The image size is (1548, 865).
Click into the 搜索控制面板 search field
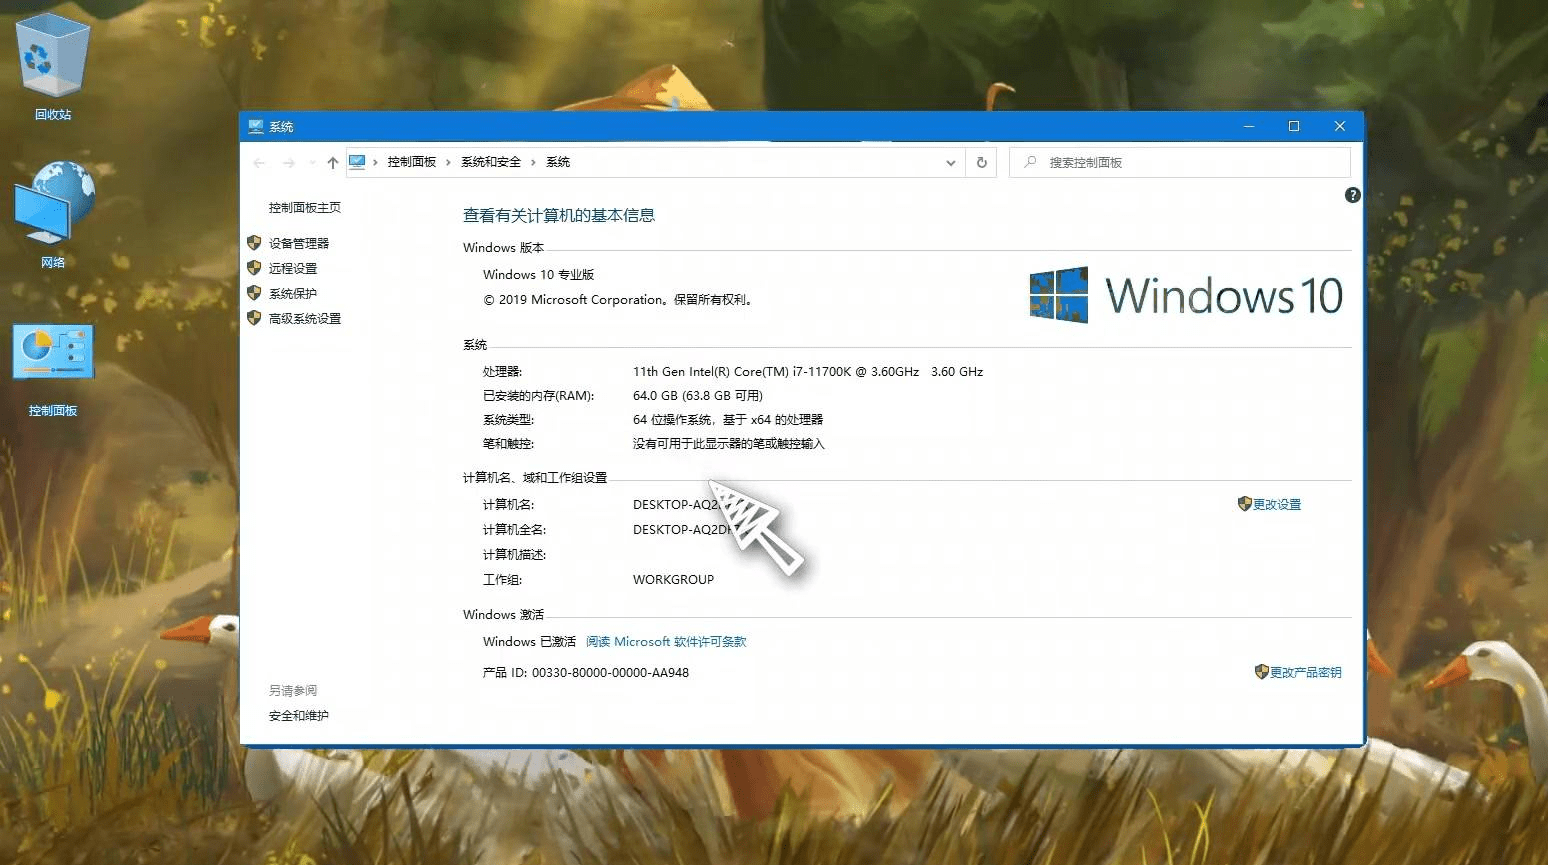1180,162
